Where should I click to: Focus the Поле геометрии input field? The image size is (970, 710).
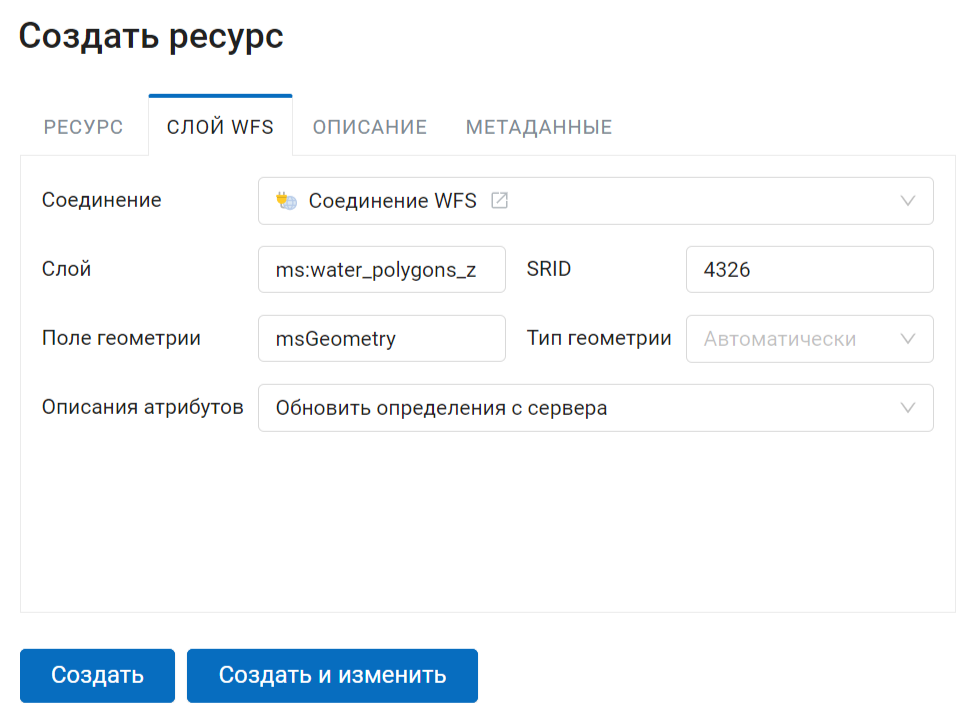click(x=382, y=339)
